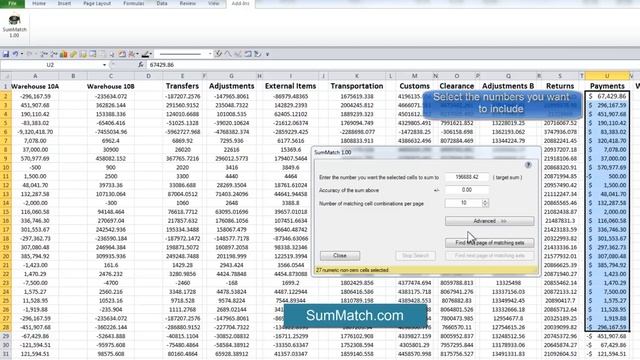Click the Undo arrow icon
640x360 pixels.
click(x=15, y=54)
